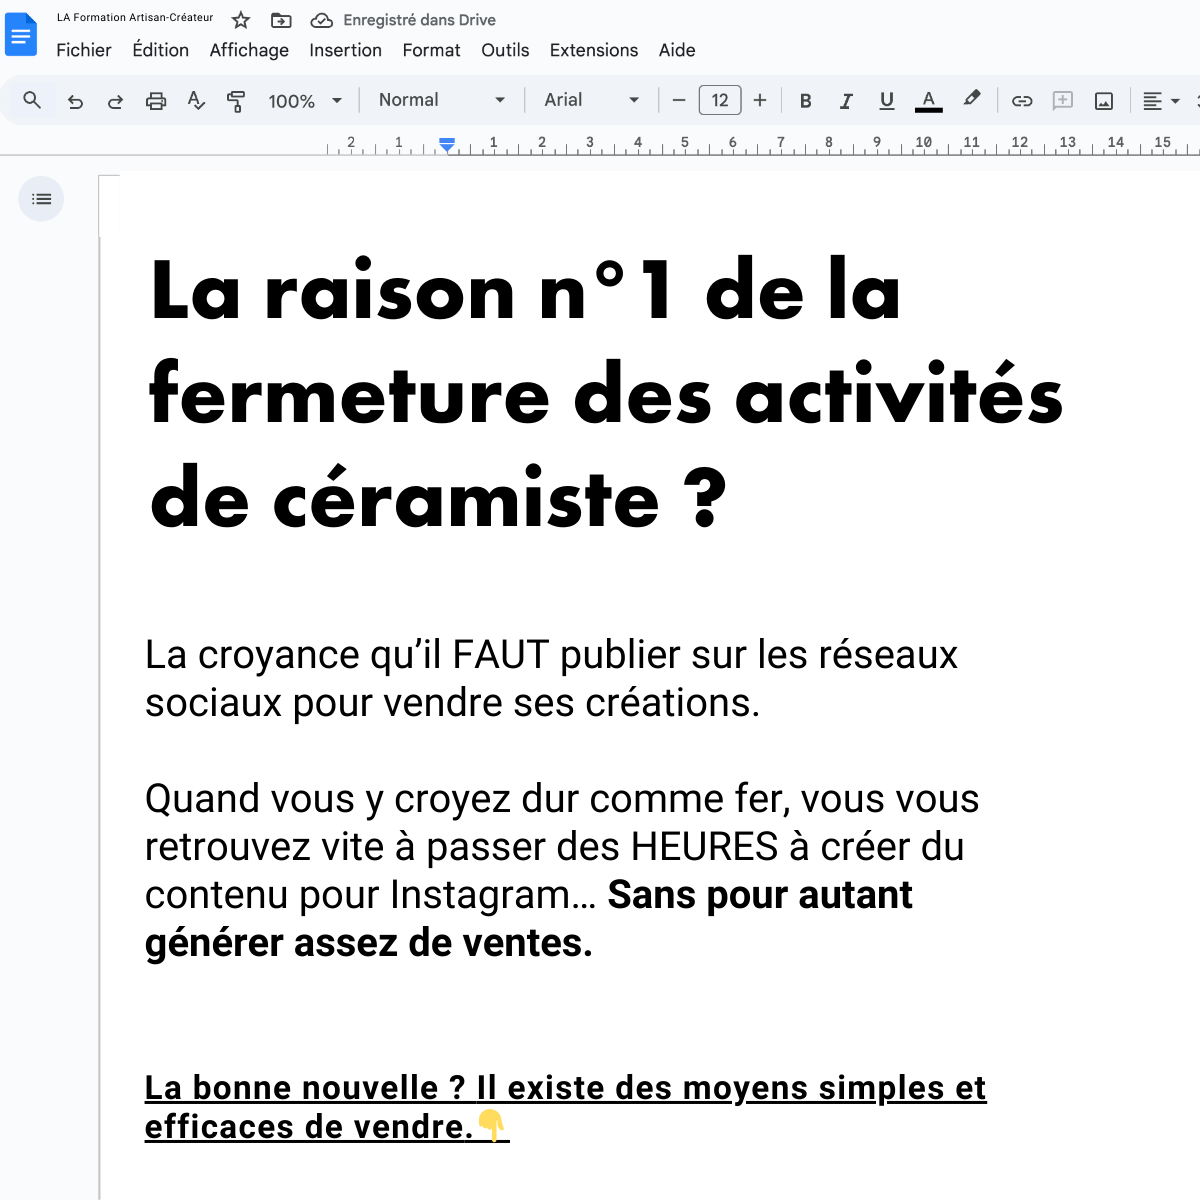This screenshot has width=1200, height=1200.
Task: Redo the last action
Action: (x=115, y=101)
